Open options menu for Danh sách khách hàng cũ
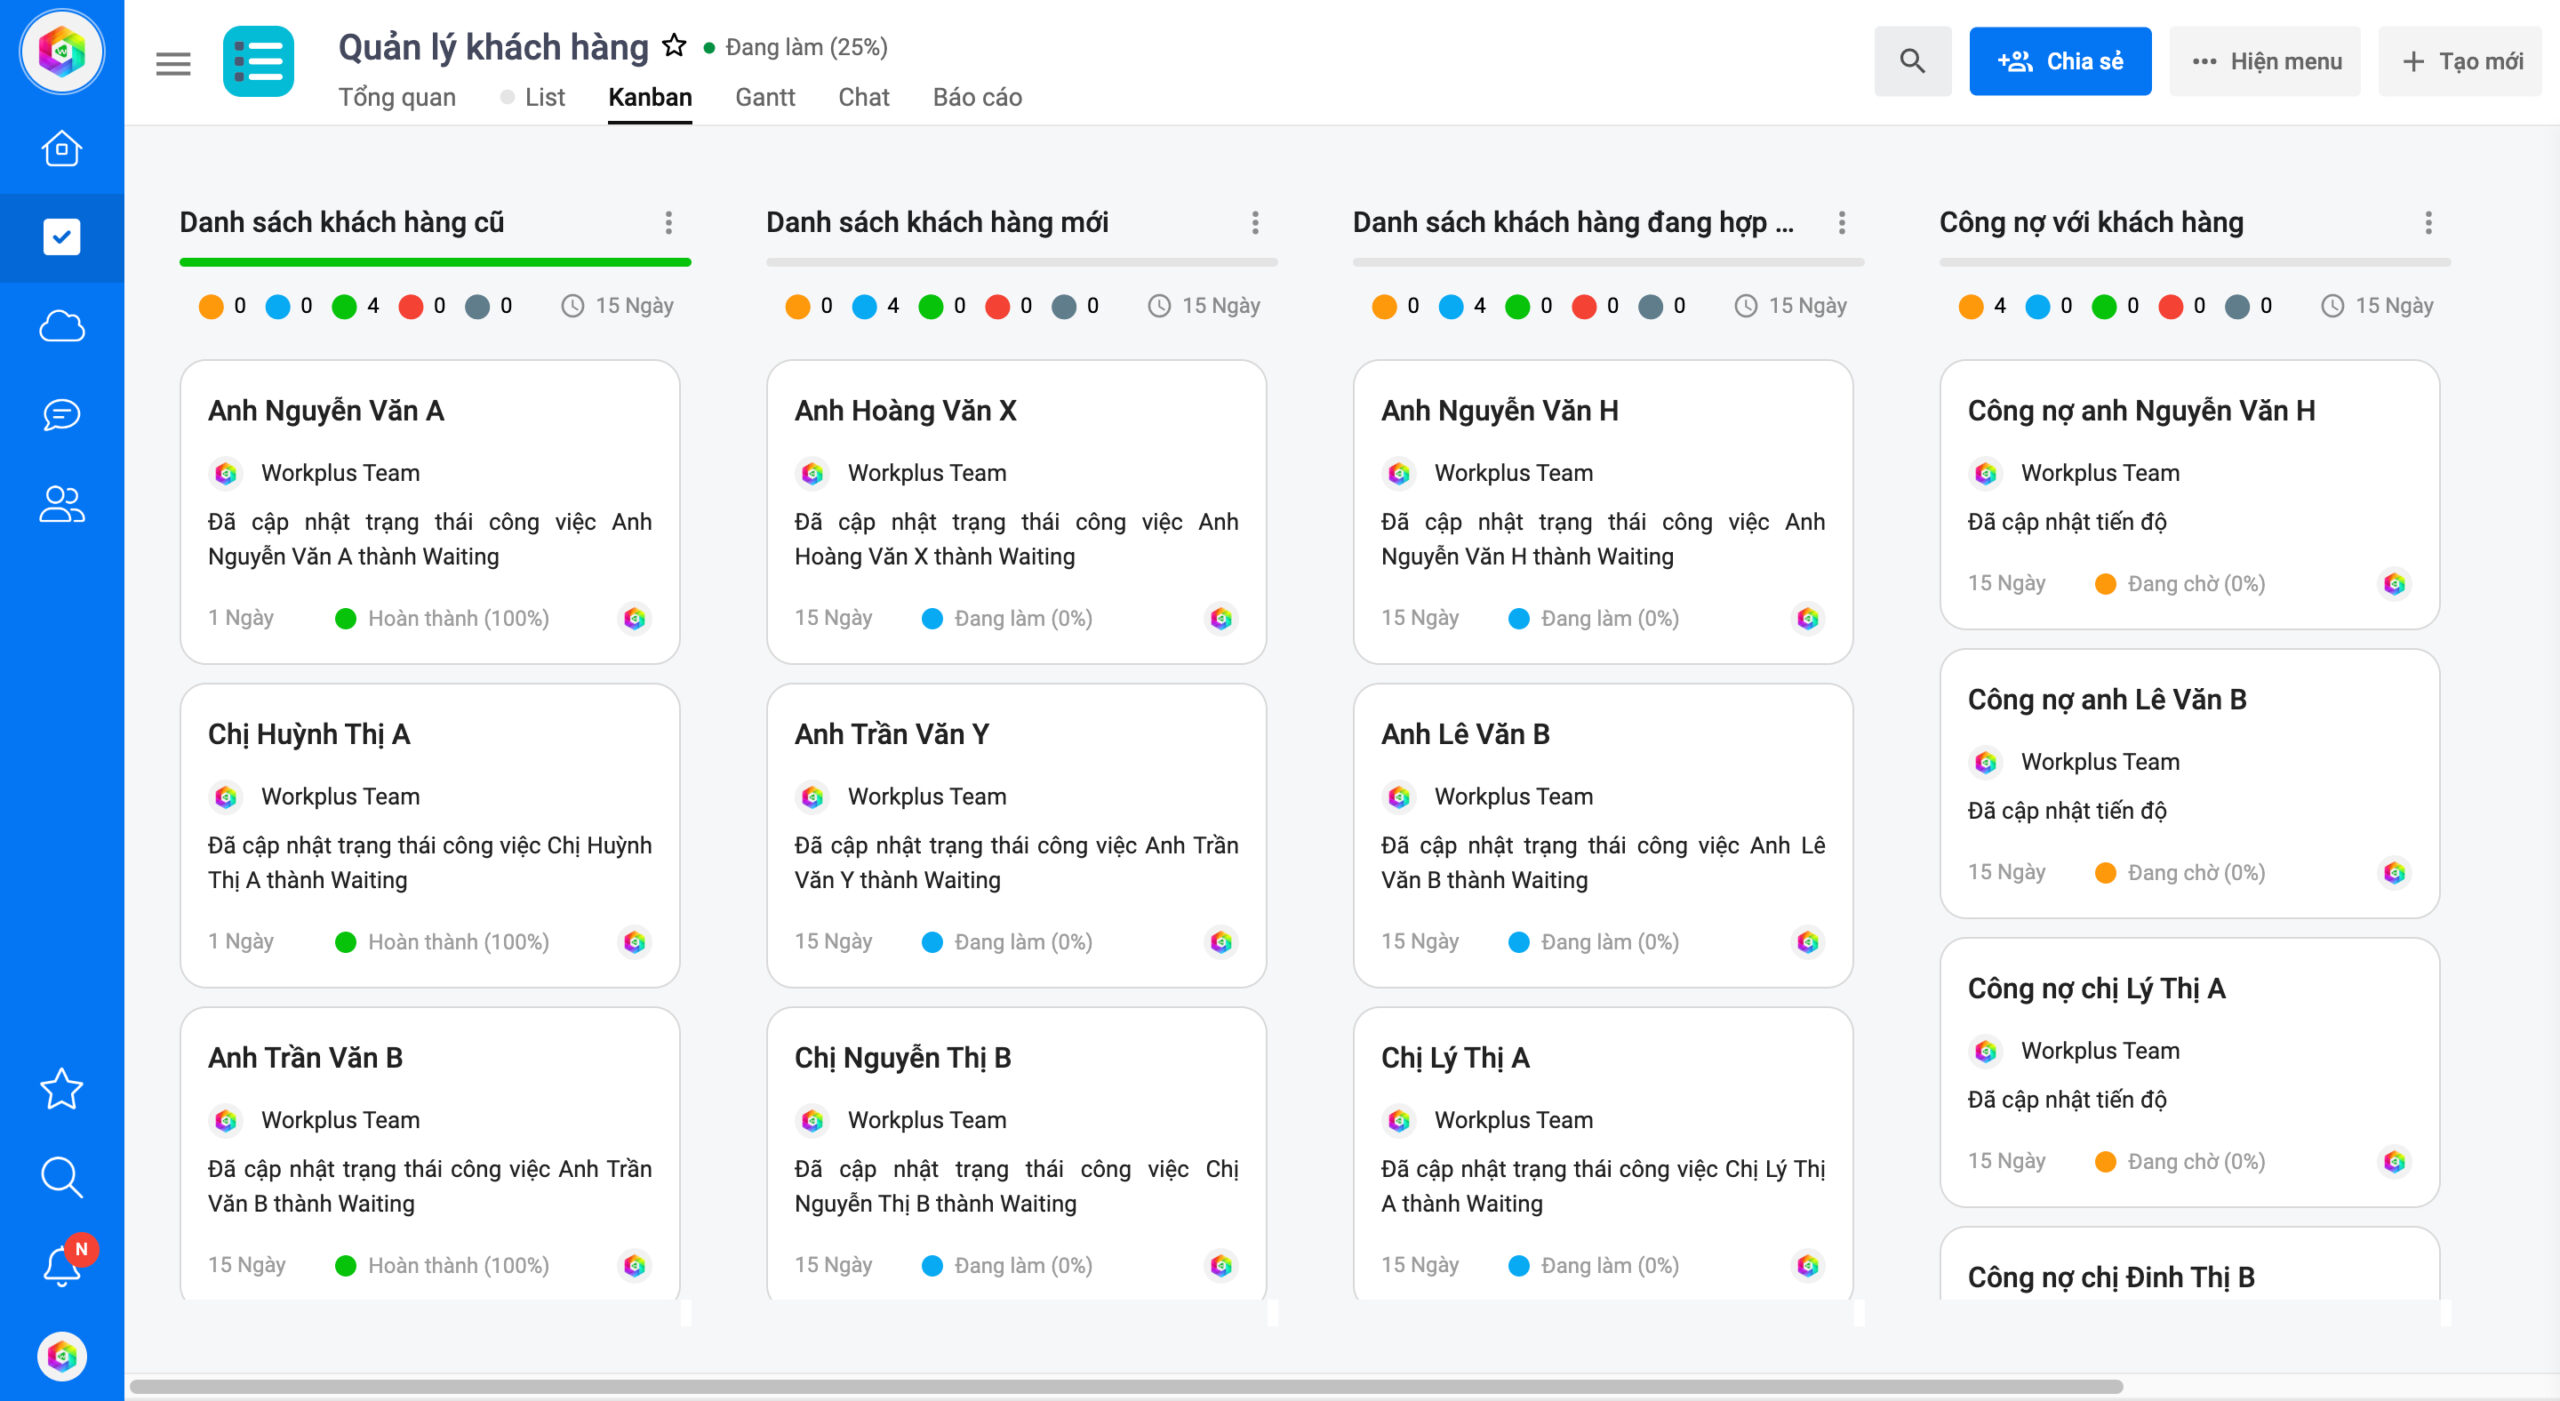The width and height of the screenshot is (2560, 1401). point(669,222)
